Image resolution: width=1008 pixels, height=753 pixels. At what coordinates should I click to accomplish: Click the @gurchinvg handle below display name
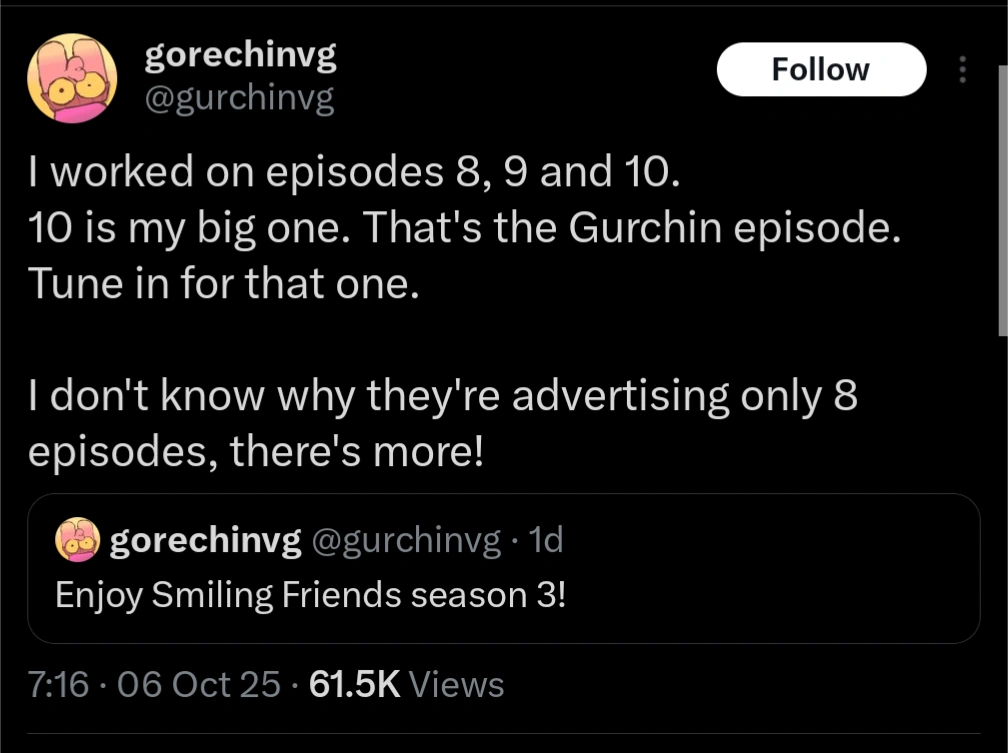coord(240,98)
